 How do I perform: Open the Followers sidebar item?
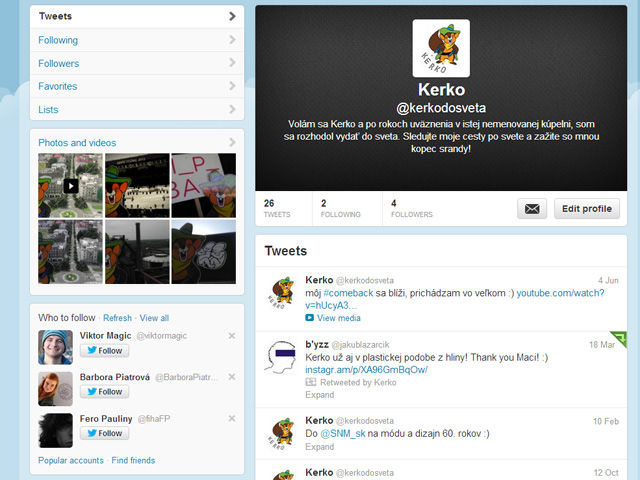click(137, 63)
